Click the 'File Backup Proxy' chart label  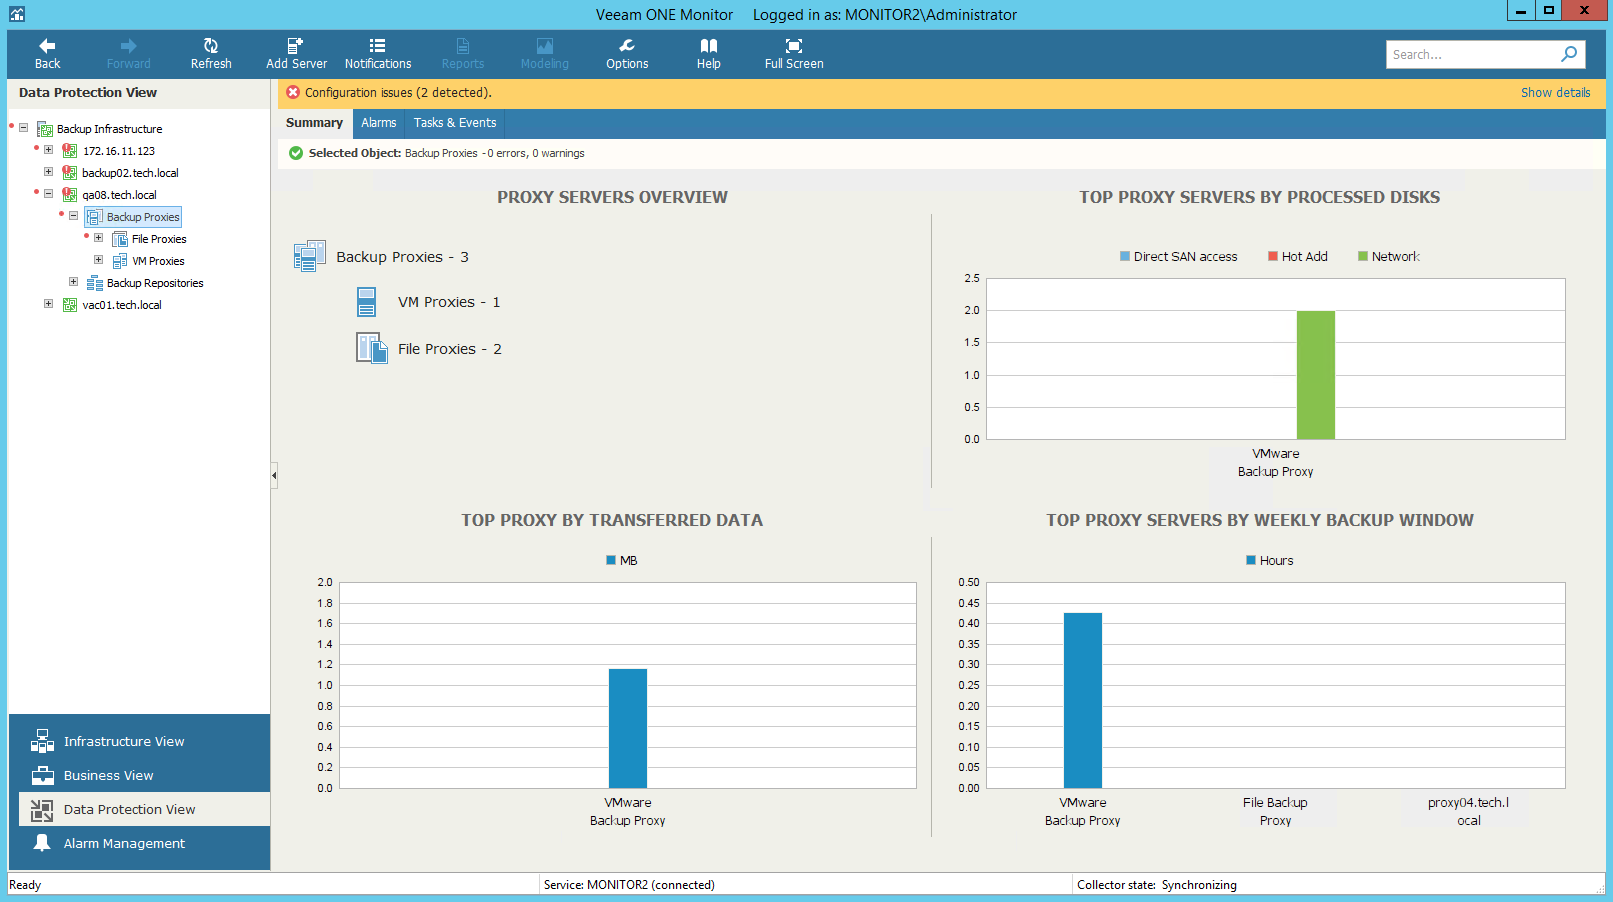1275,812
